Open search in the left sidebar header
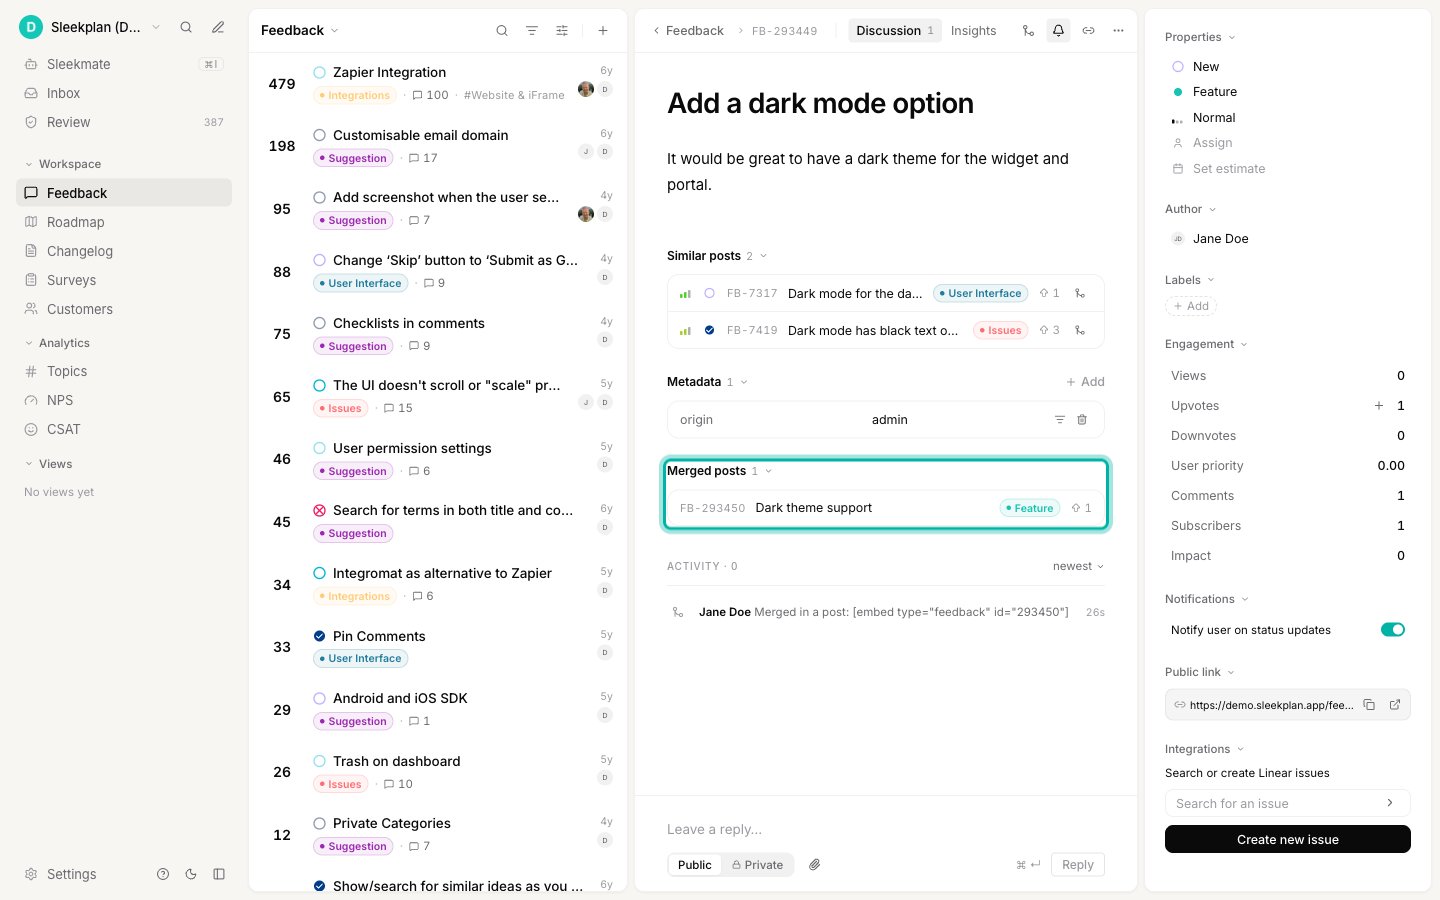Screen dimensions: 1440x900 [x=186, y=28]
